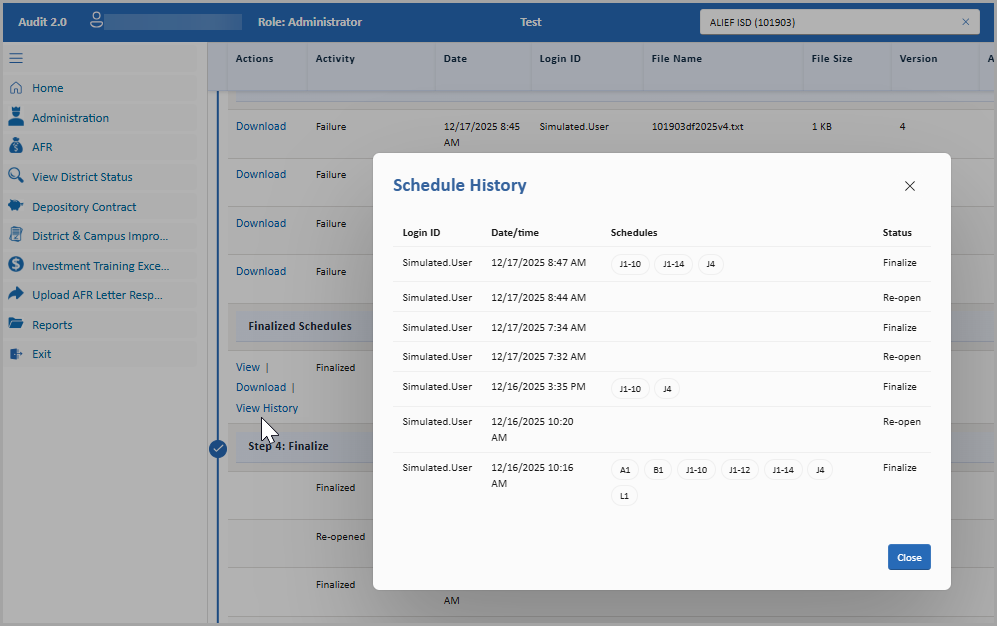
Task: Click the Depository Contract piggy bank icon
Action: pyautogui.click(x=16, y=206)
